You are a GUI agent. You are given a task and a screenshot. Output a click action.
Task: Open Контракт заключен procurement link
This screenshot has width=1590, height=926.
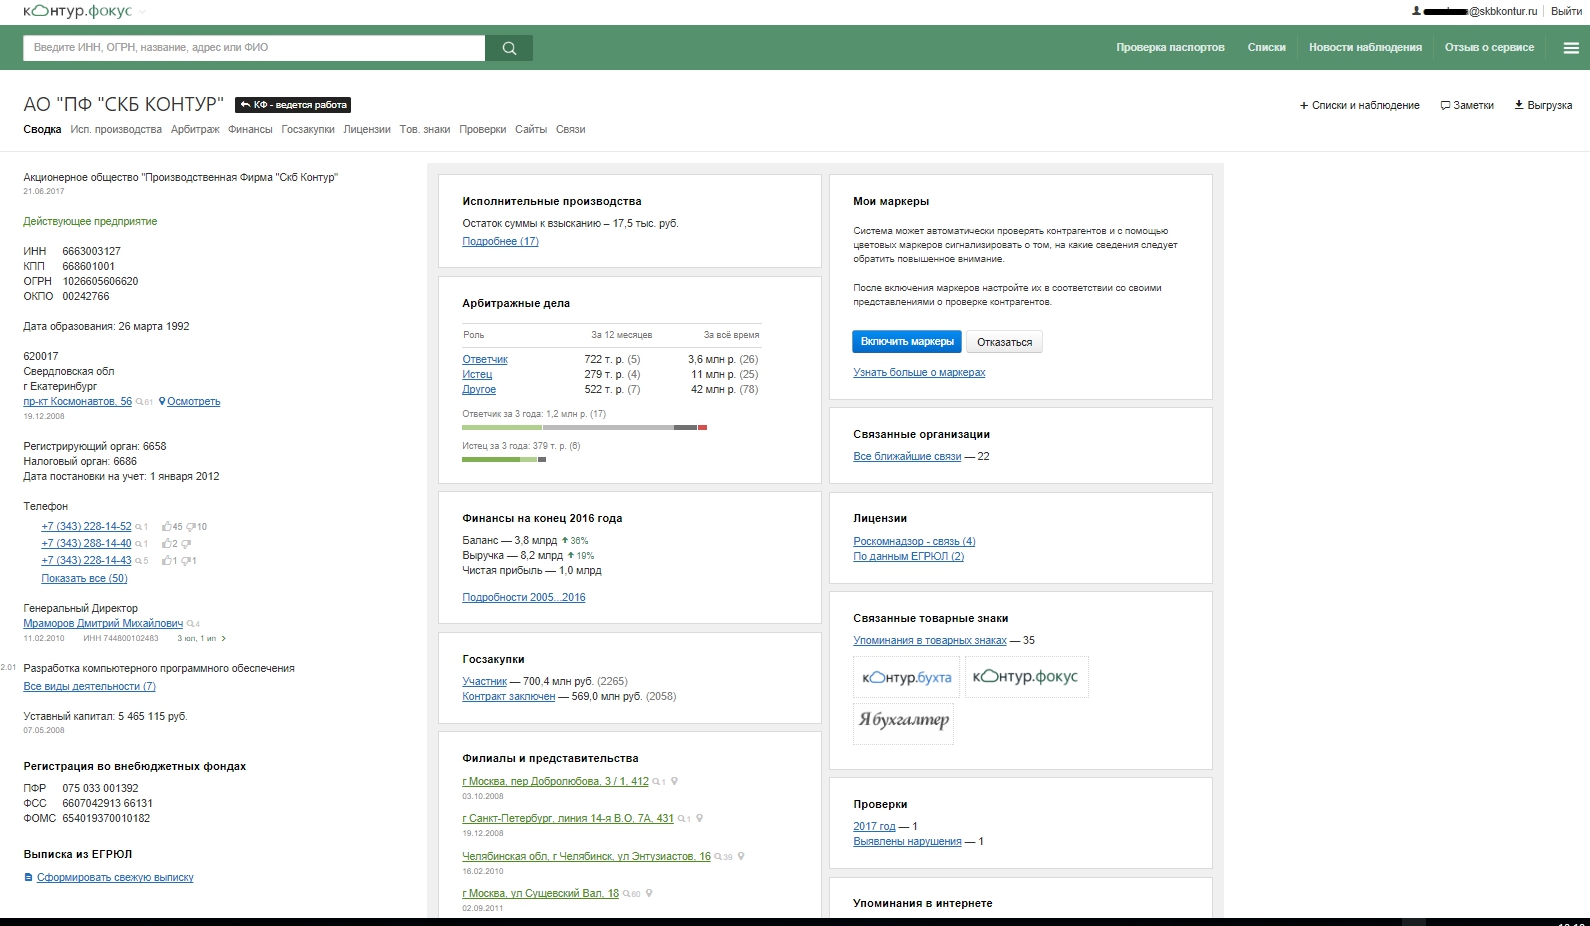(508, 696)
